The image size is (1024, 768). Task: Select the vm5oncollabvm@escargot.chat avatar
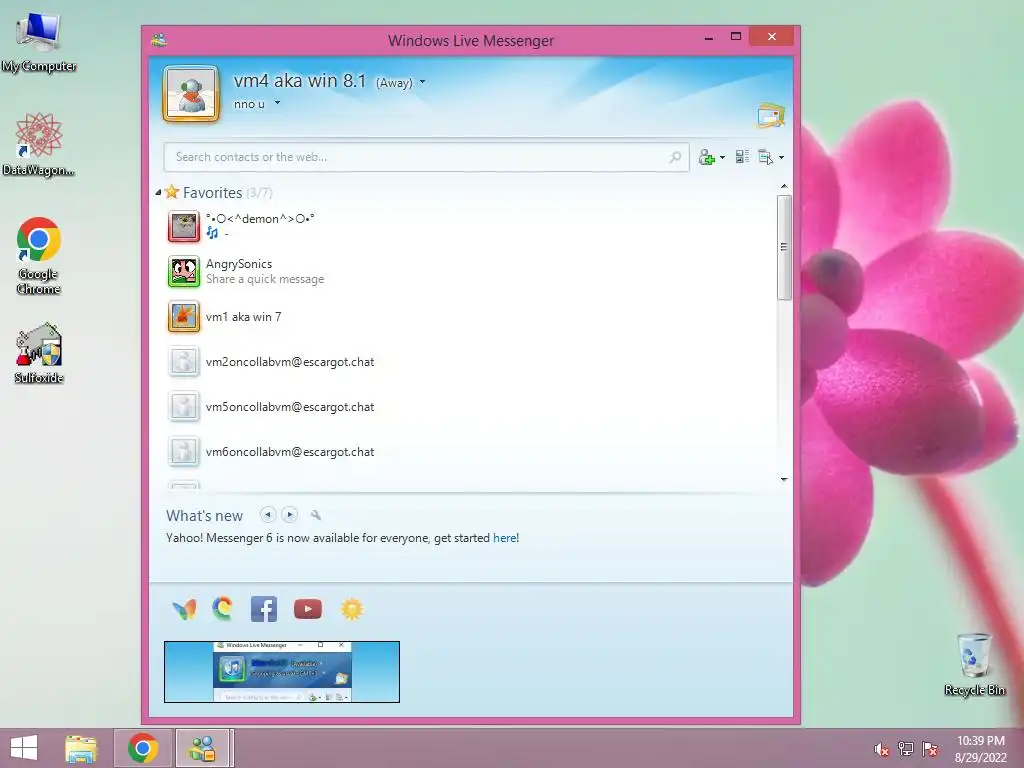(x=184, y=407)
